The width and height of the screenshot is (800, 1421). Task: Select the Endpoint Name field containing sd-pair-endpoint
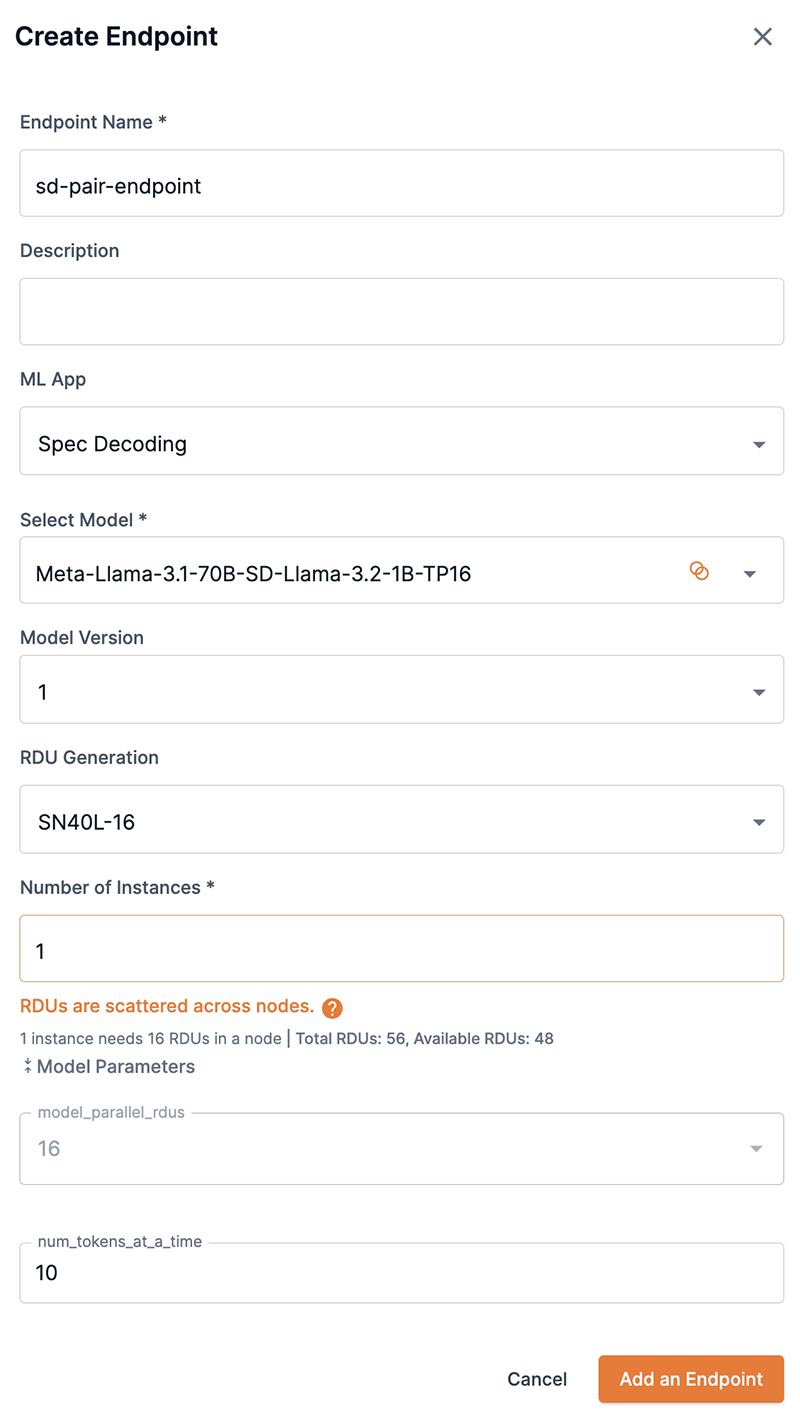pos(400,183)
